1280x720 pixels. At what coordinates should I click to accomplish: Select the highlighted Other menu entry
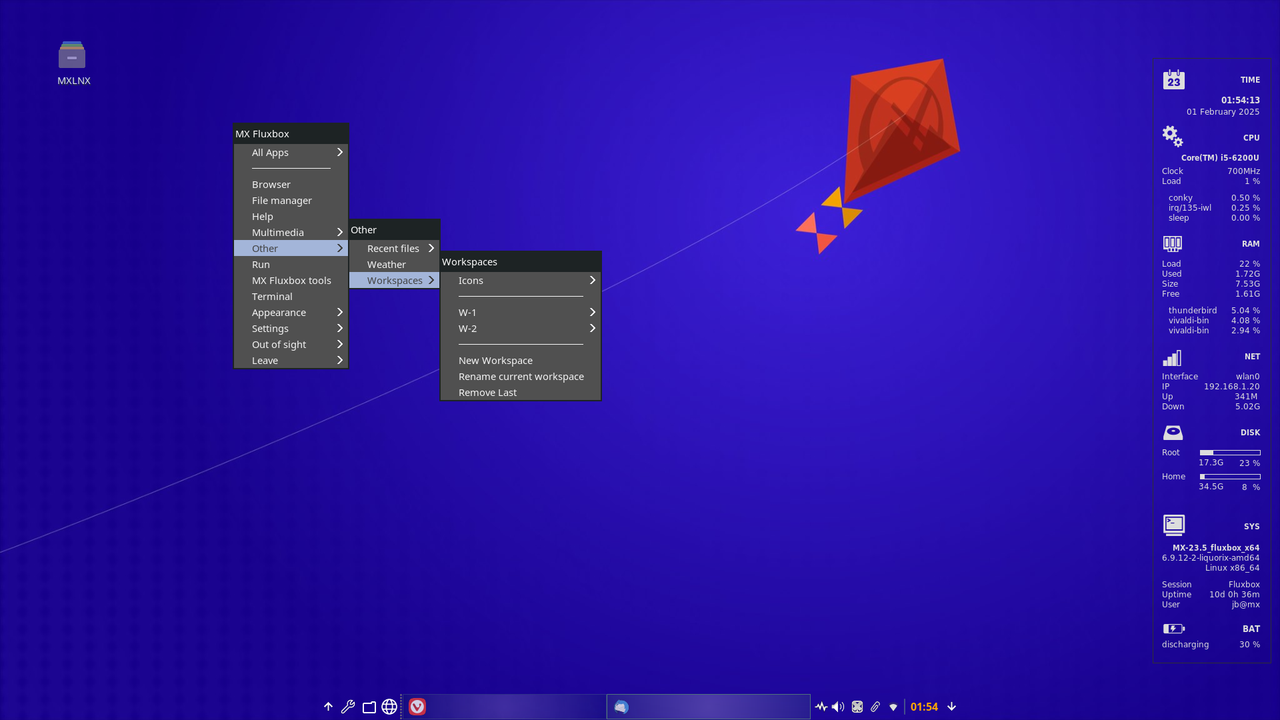coord(291,248)
